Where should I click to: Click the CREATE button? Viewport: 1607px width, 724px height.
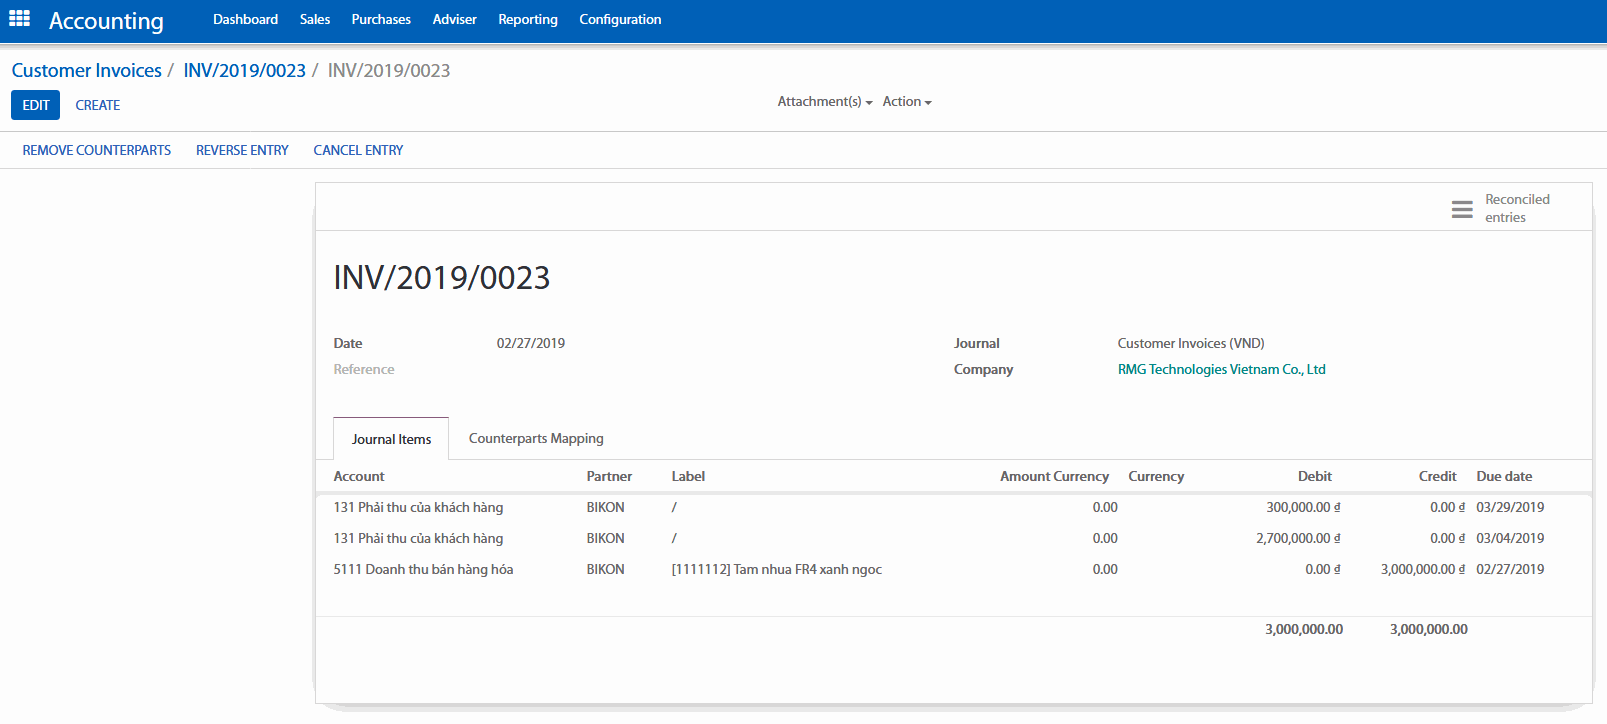tap(97, 105)
